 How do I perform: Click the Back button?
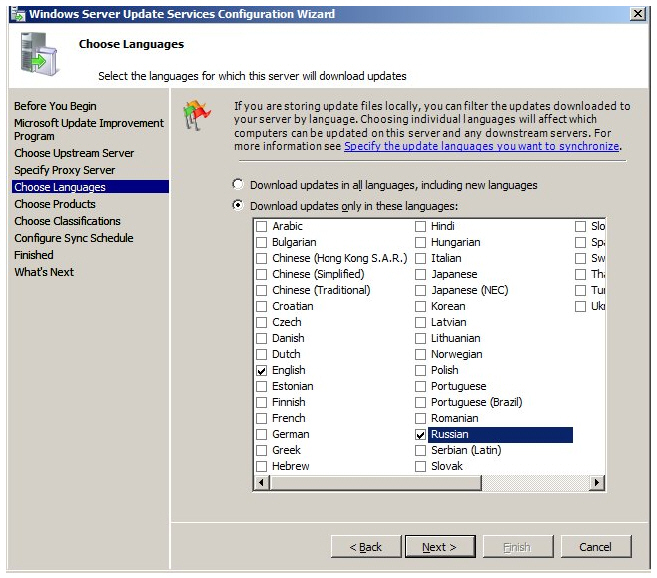pyautogui.click(x=366, y=547)
